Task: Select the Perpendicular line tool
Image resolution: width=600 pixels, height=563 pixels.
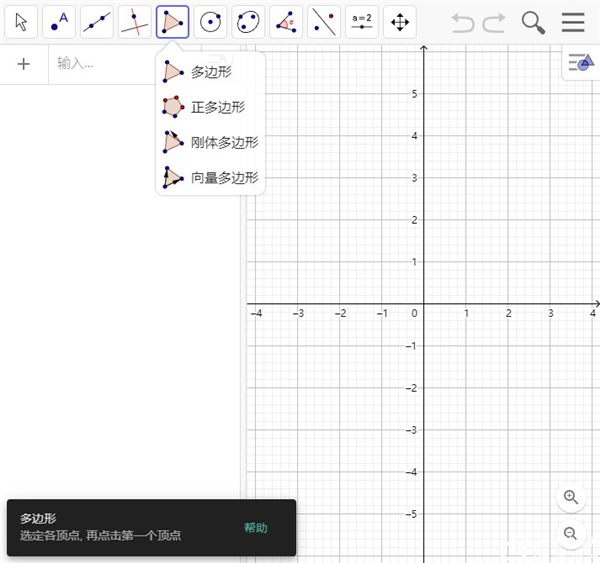Action: pos(135,22)
